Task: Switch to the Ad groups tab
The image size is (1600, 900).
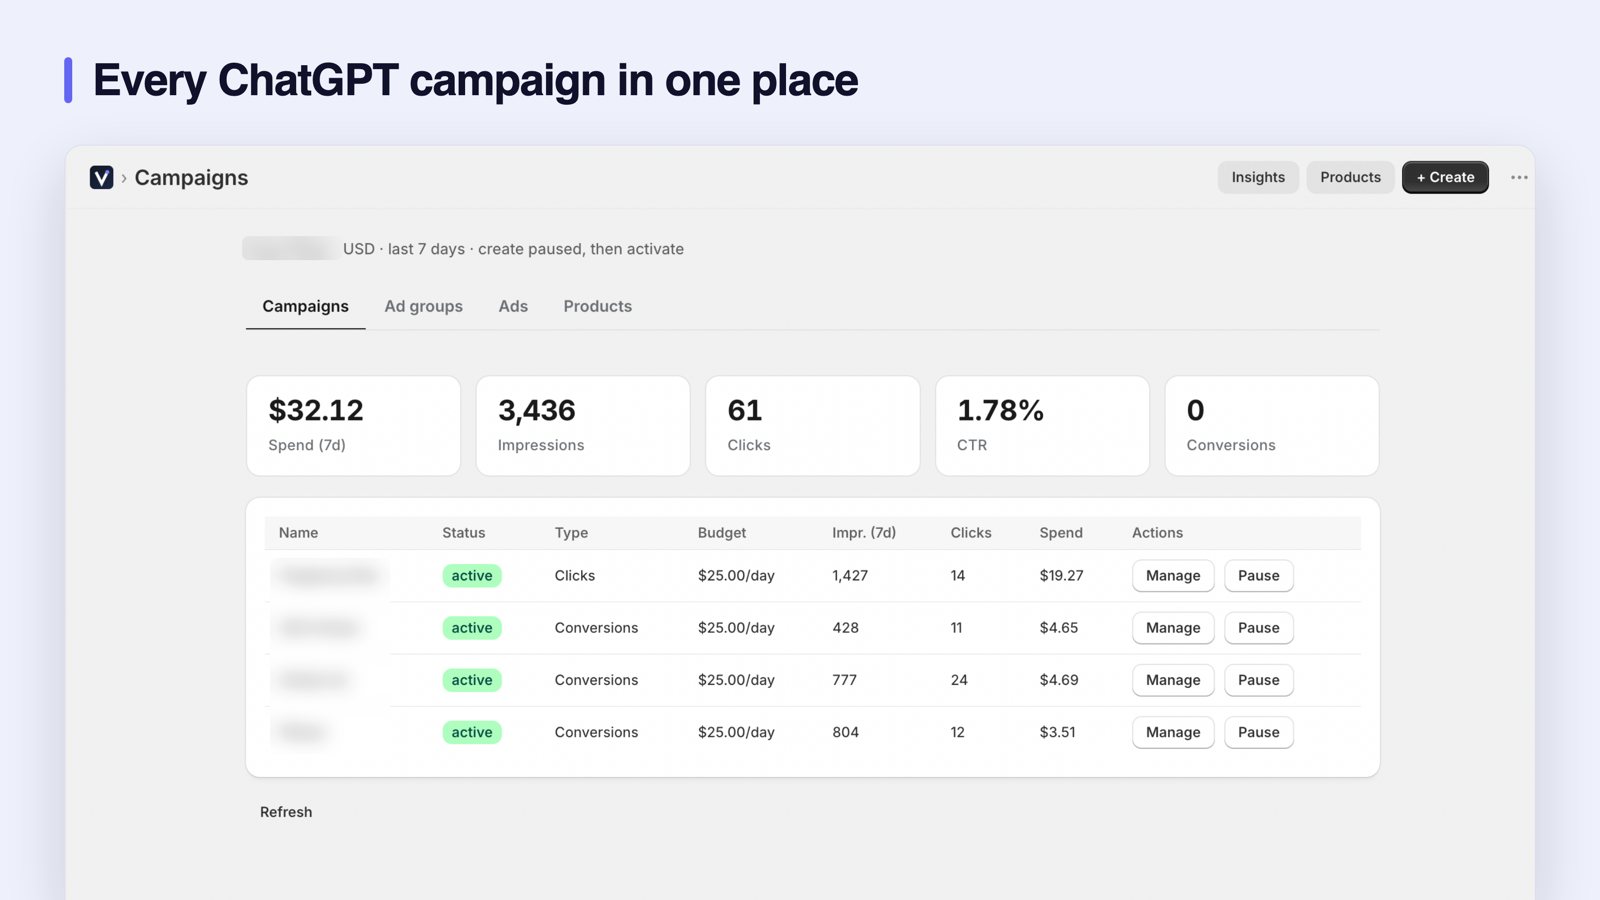Action: [423, 306]
